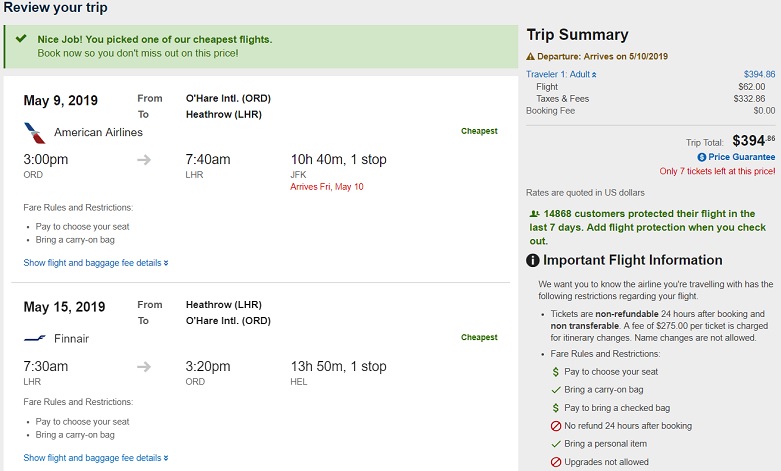Open the Price Guarantee link
781x471 pixels.
[742, 157]
